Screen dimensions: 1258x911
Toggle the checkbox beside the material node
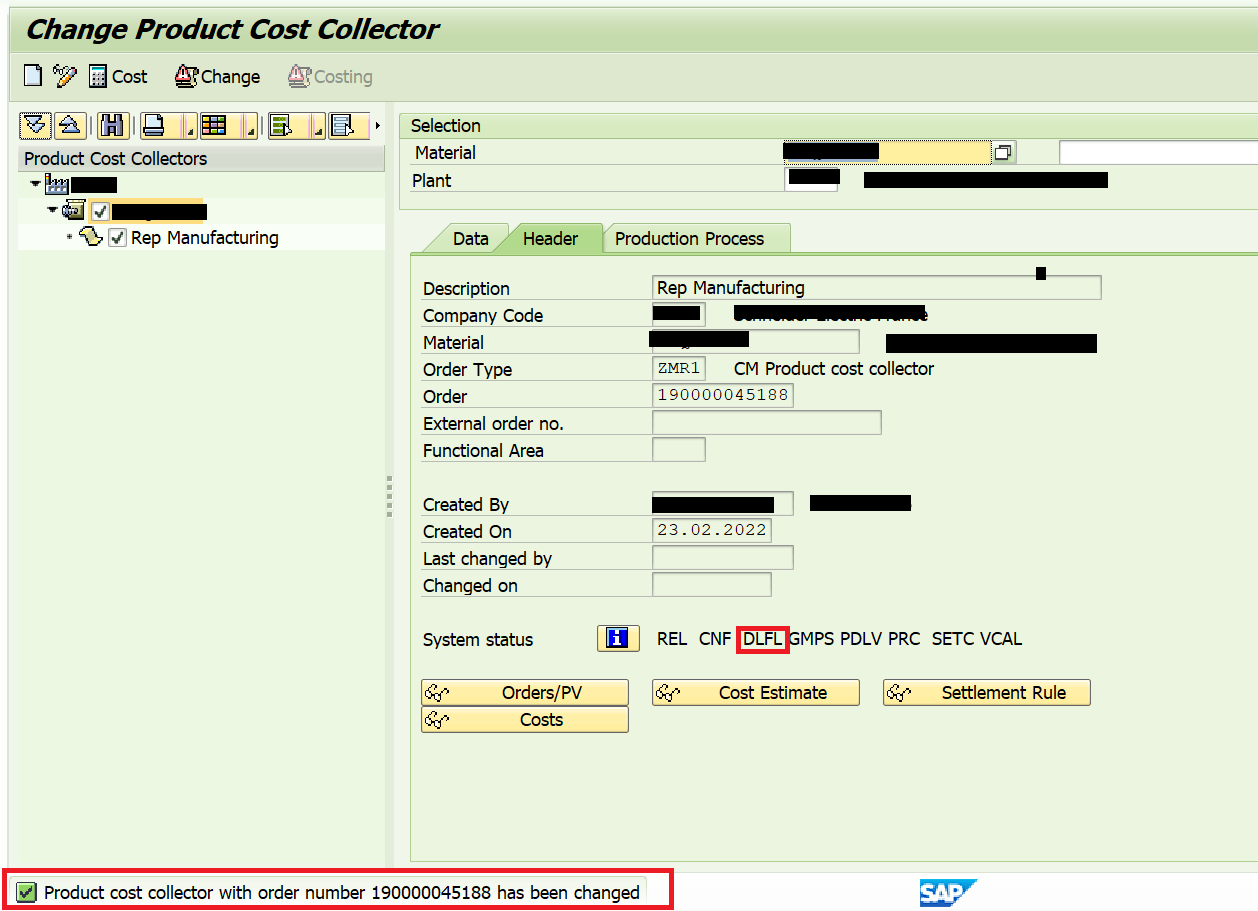click(100, 211)
